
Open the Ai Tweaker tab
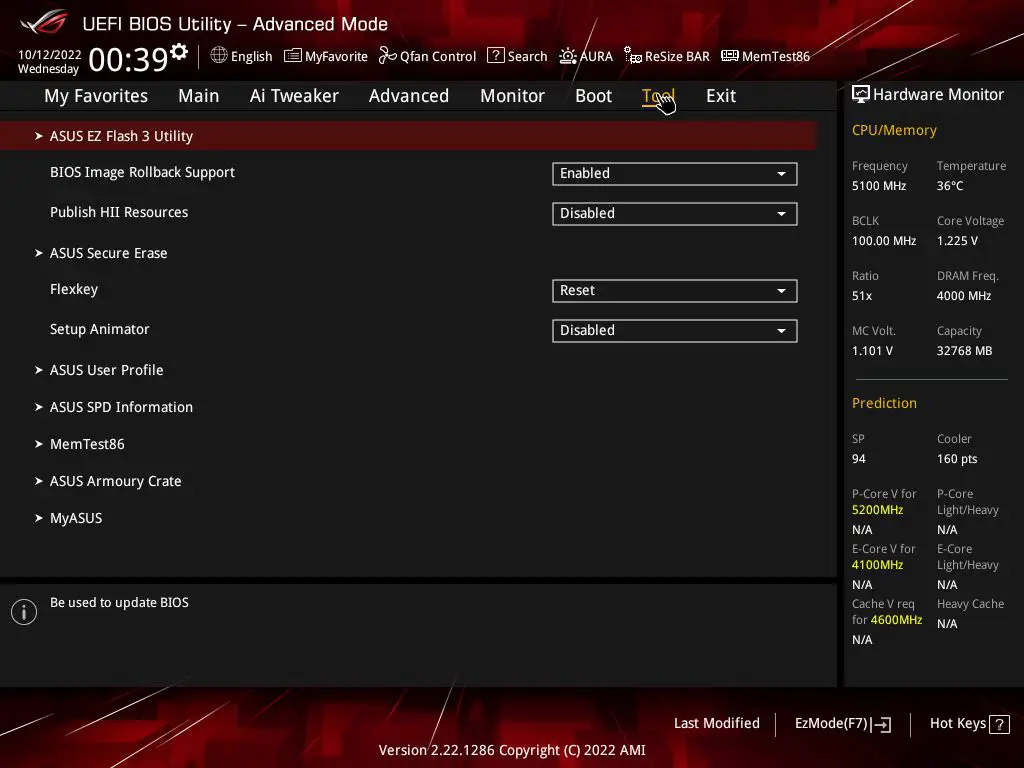coord(294,96)
